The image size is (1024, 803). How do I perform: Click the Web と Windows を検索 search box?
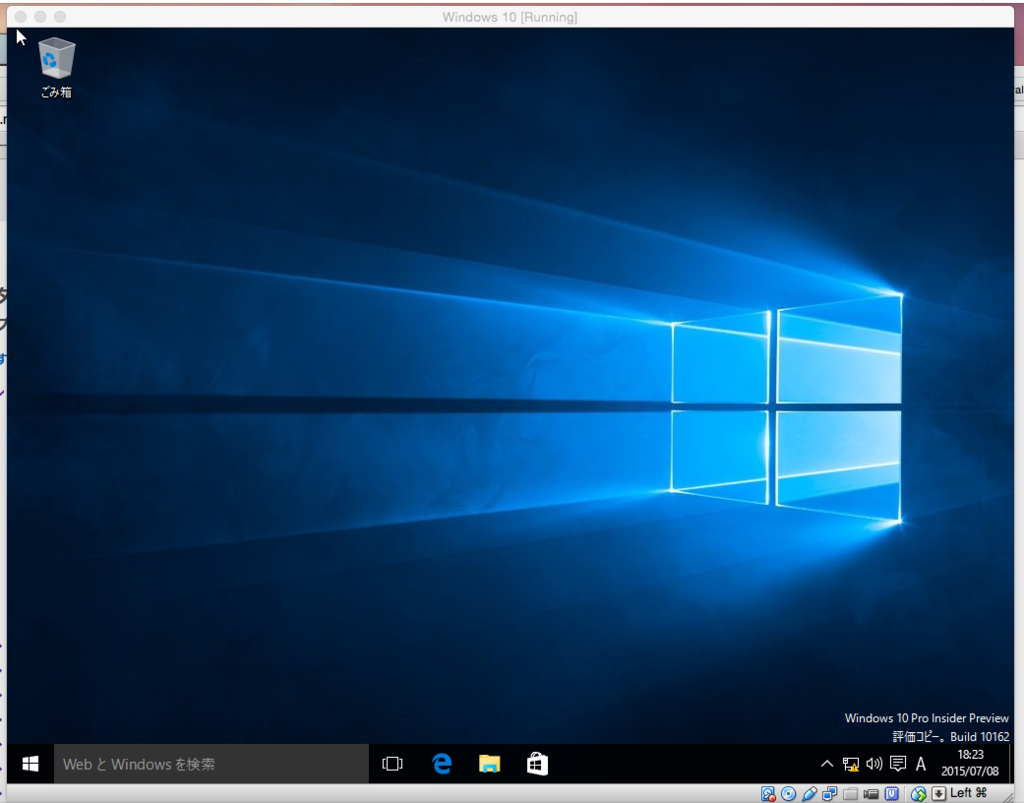coord(211,764)
